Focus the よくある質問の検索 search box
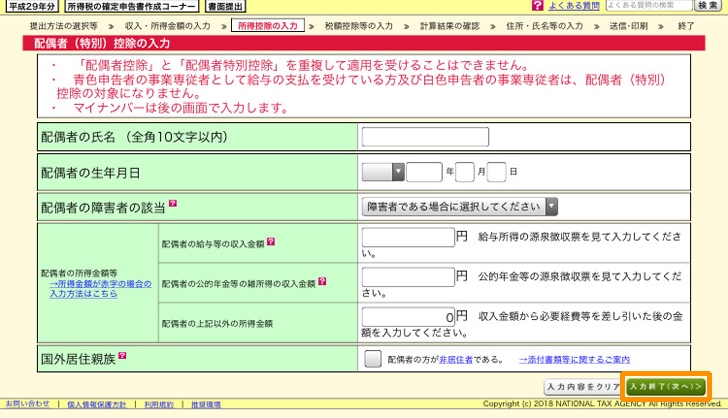 [x=649, y=6]
